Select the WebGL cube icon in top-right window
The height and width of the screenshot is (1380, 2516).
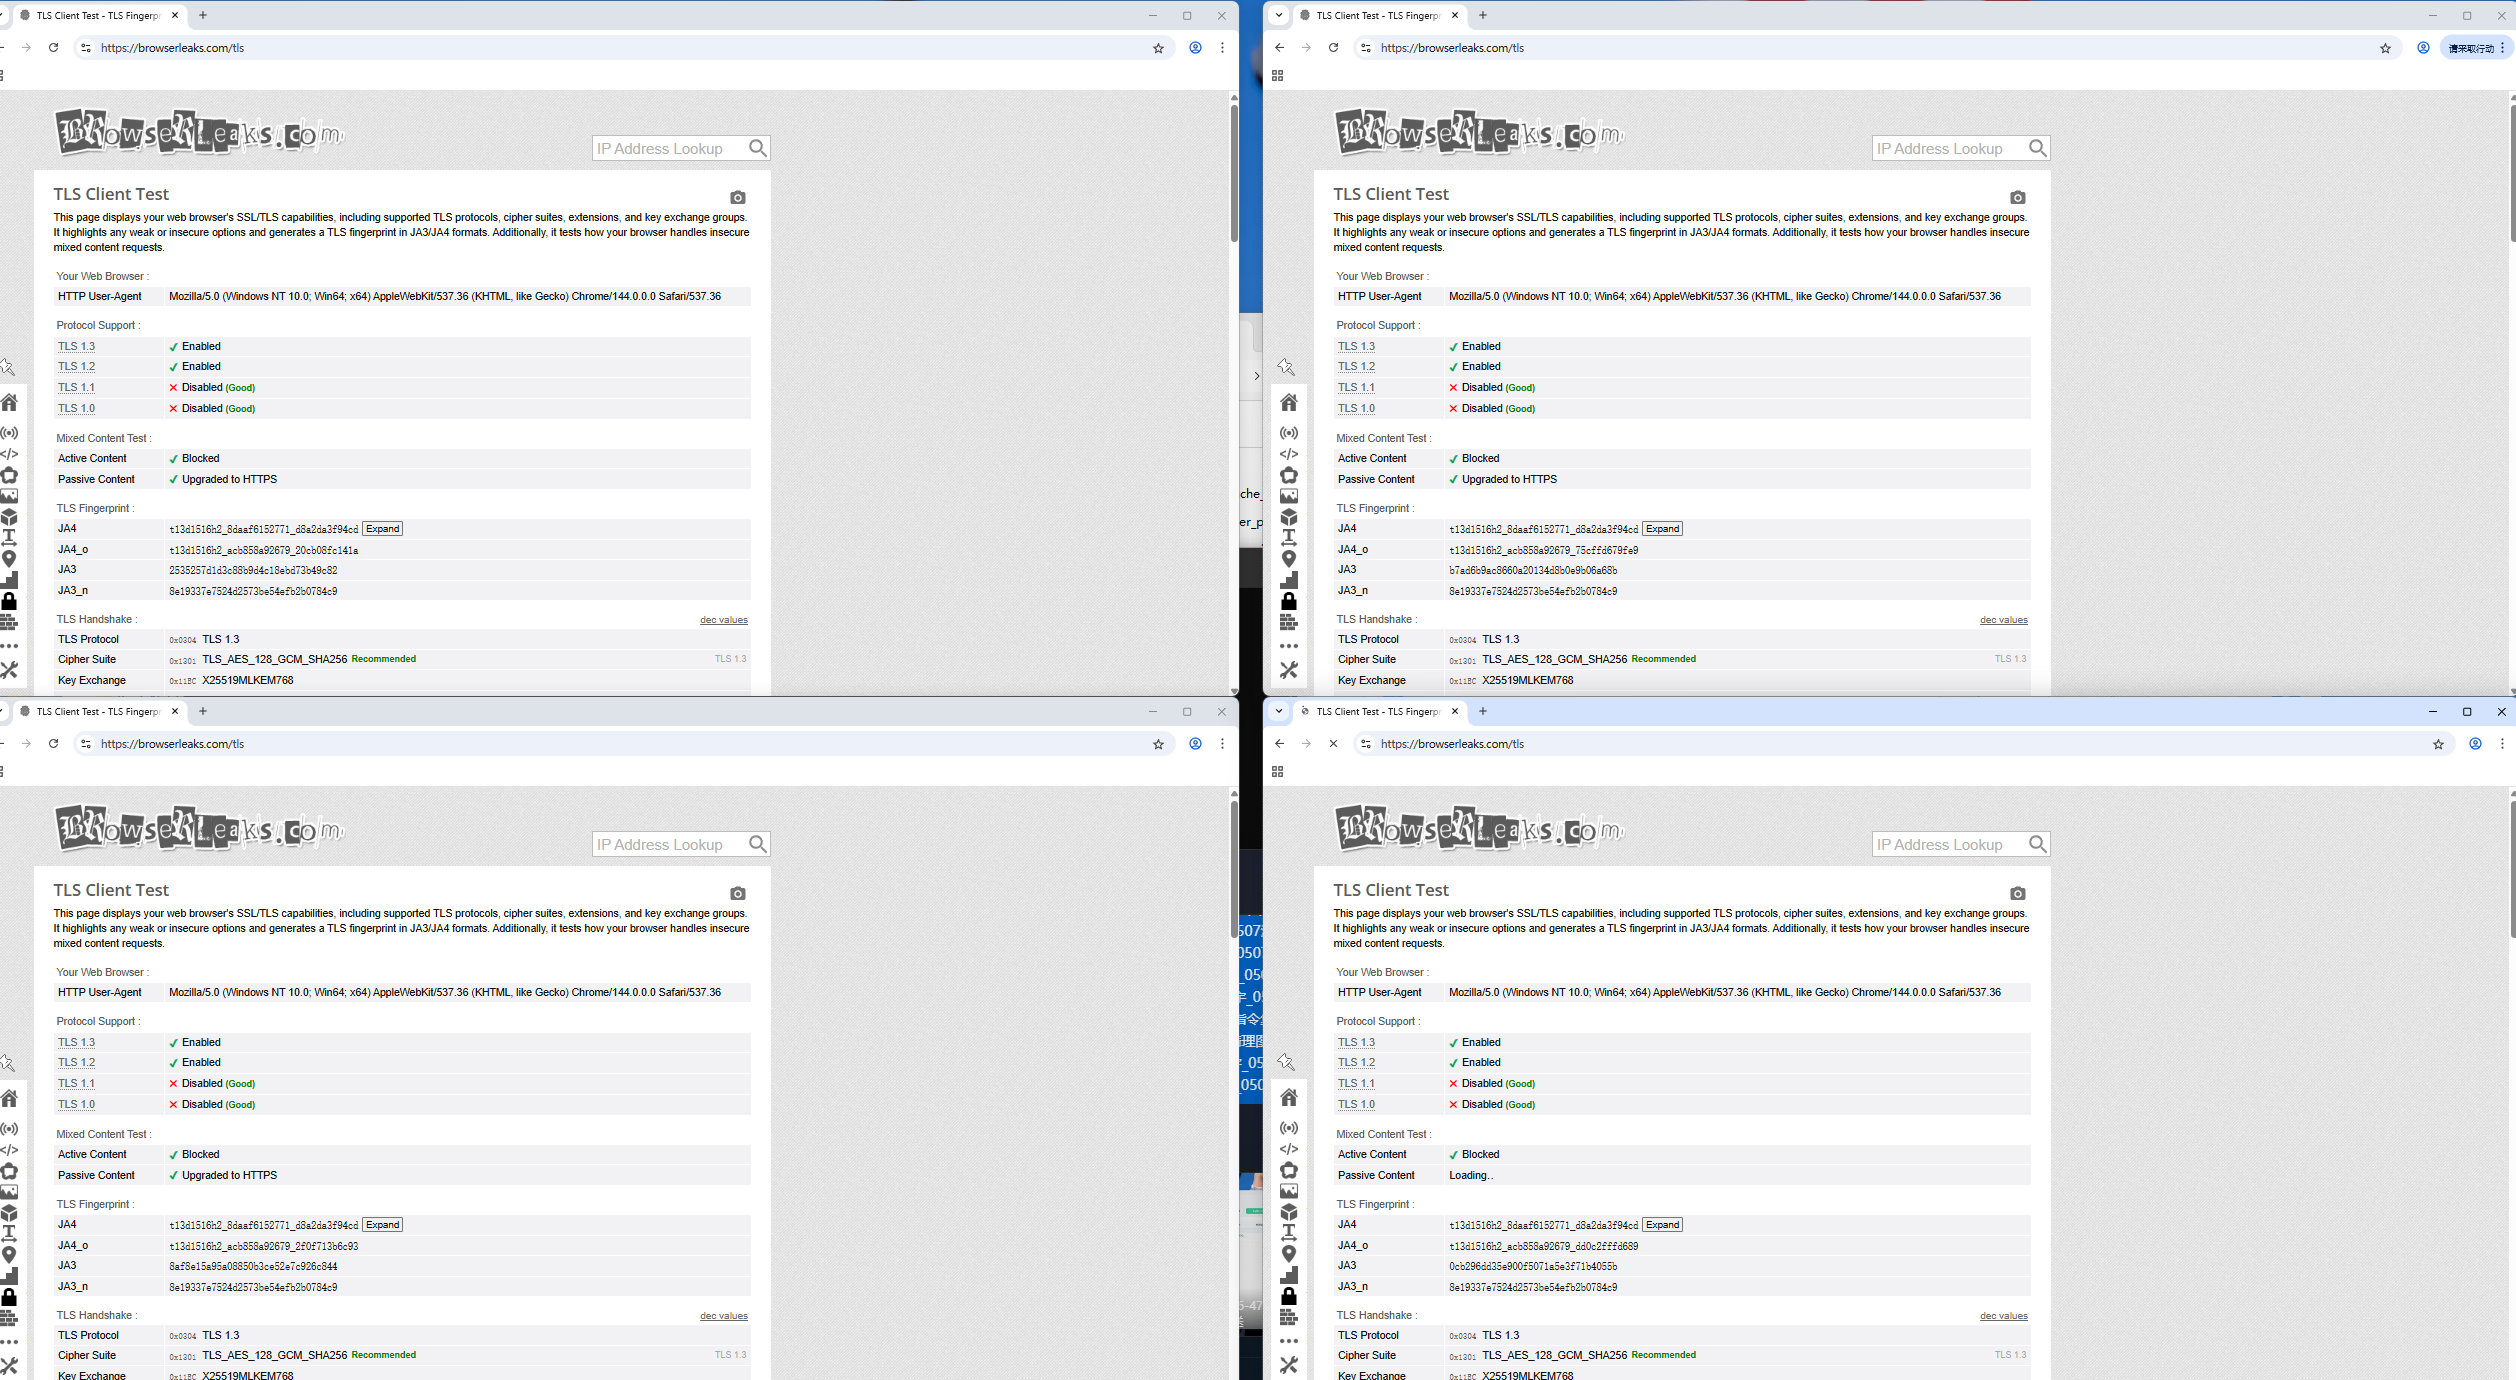pyautogui.click(x=1289, y=517)
